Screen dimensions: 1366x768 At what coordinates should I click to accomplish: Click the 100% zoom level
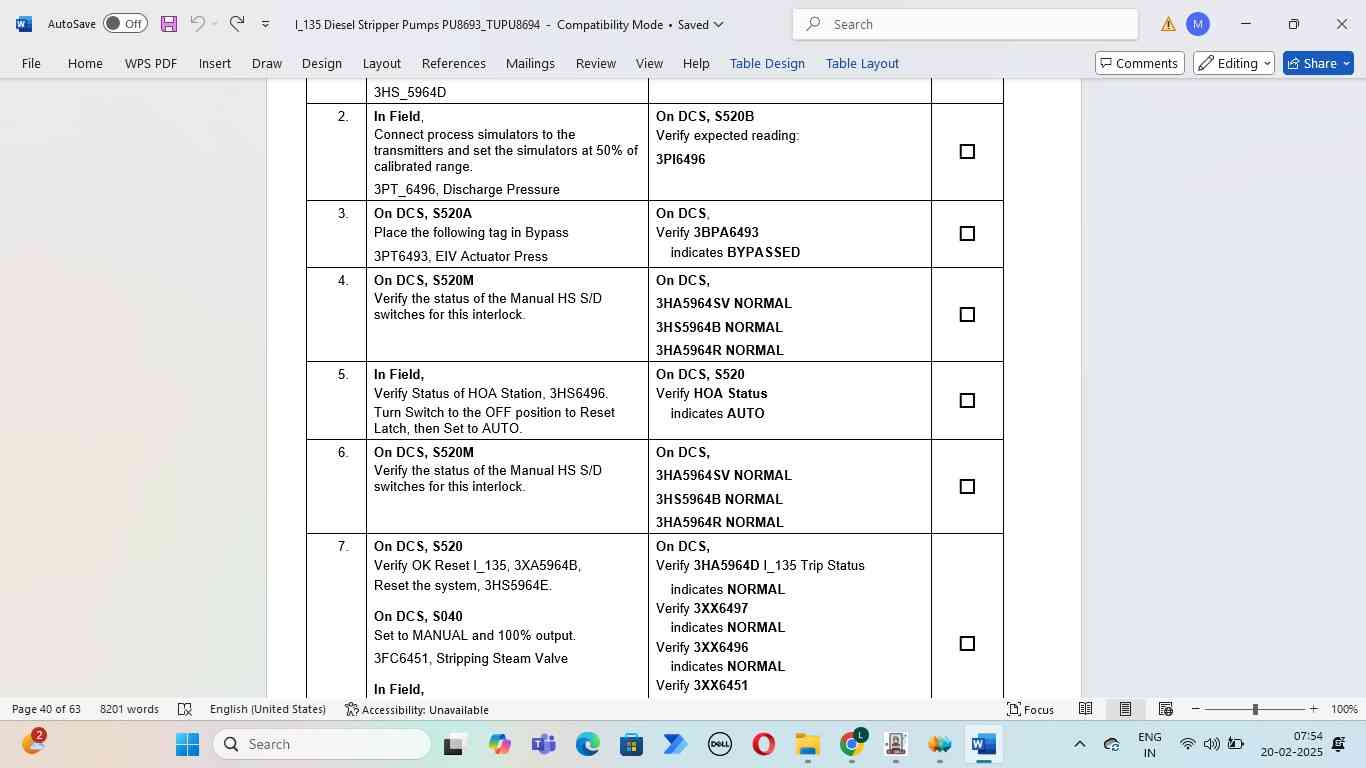click(1344, 709)
